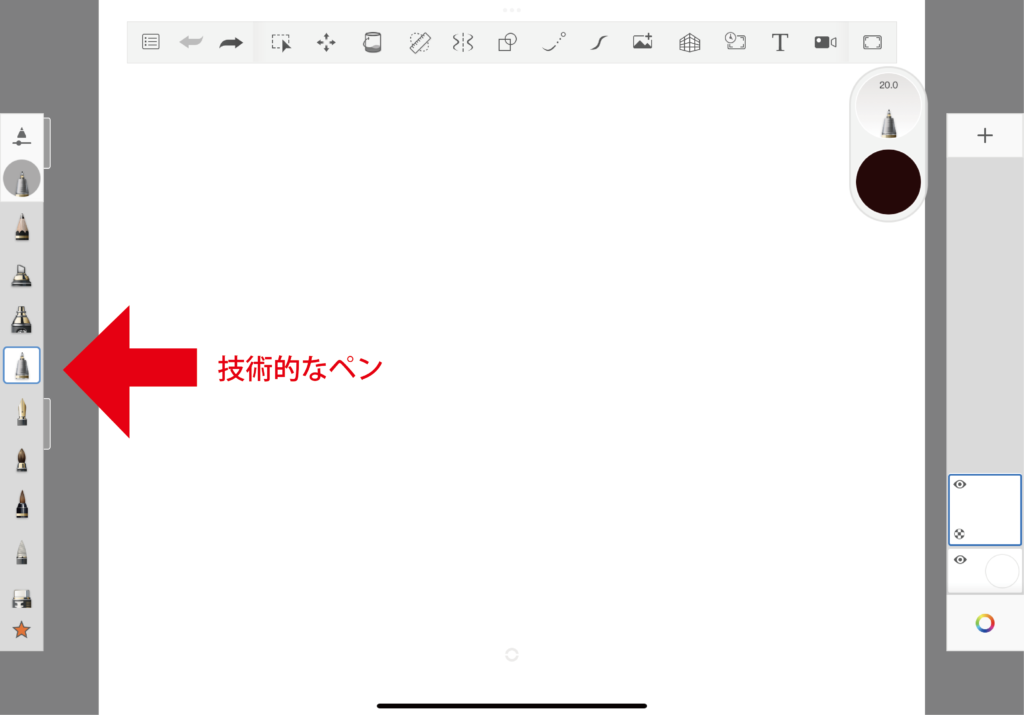Choose the Transform move tool
Screen dimensions: 1024x715
pyautogui.click(x=326, y=42)
